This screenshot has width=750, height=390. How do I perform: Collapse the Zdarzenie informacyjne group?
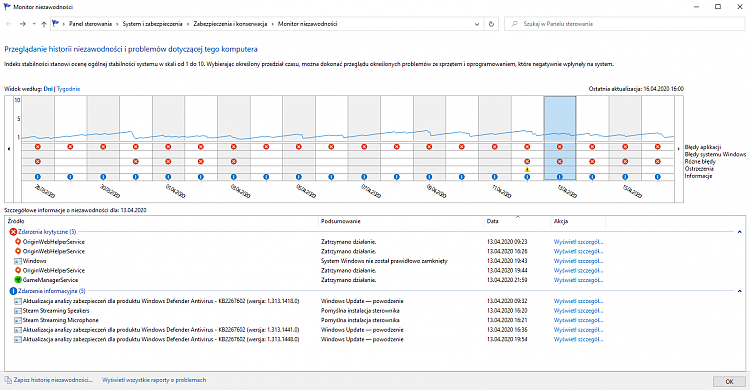coord(739,291)
